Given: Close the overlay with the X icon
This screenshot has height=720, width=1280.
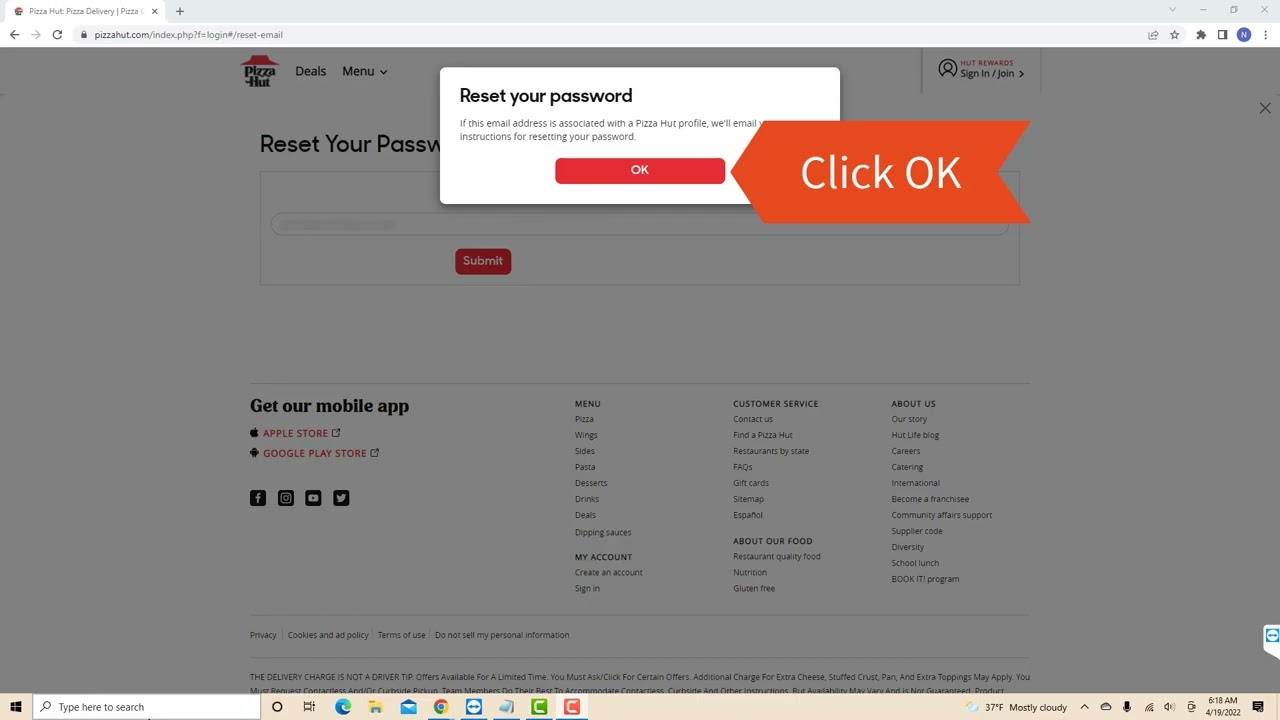Looking at the screenshot, I should (1265, 108).
